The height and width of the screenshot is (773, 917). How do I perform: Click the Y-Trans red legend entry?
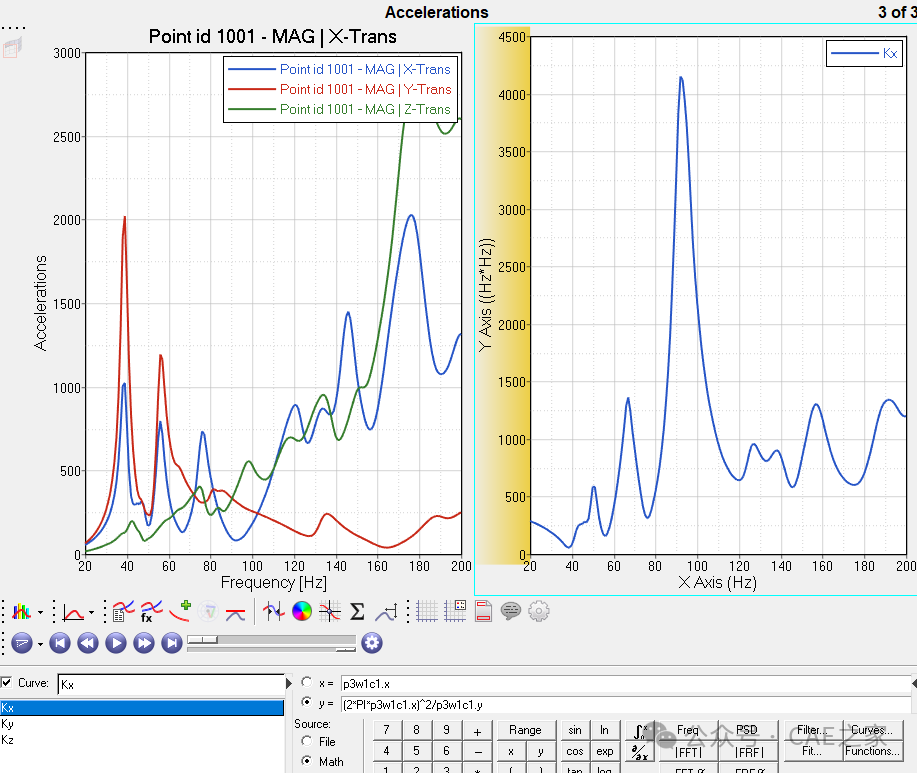pos(340,89)
